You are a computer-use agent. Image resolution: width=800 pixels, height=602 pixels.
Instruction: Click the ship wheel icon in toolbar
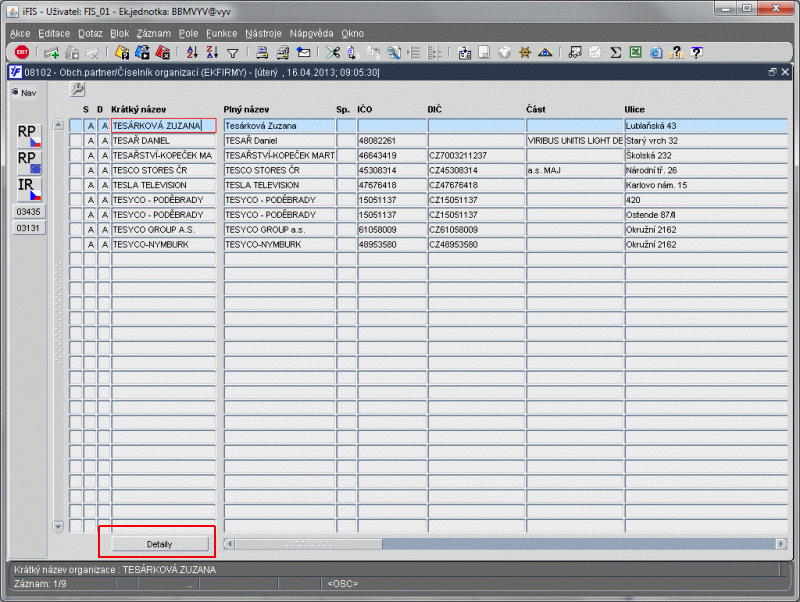point(524,53)
